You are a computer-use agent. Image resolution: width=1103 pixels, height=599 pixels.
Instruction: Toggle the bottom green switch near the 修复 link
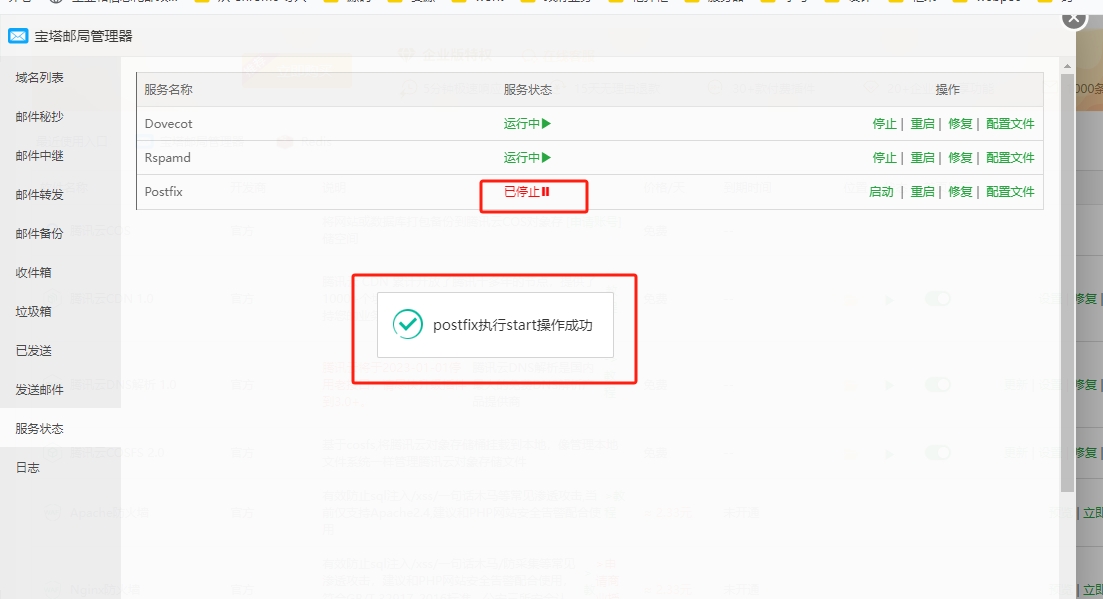938,452
